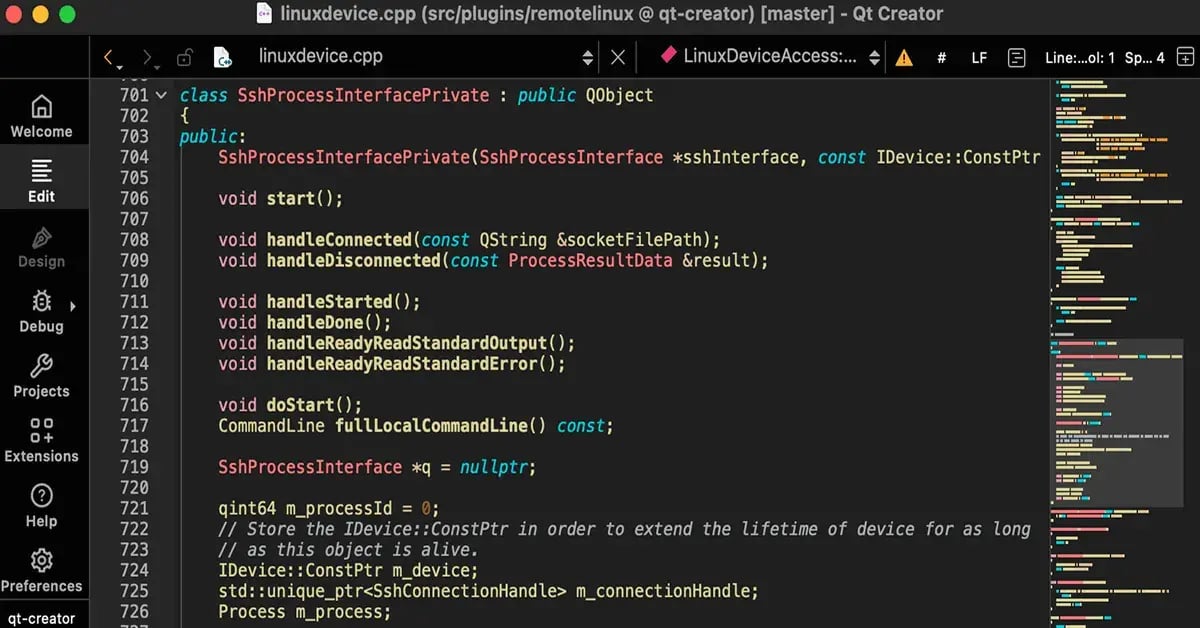The width and height of the screenshot is (1200, 628).
Task: Toggle the file lock icon
Action: 184,58
